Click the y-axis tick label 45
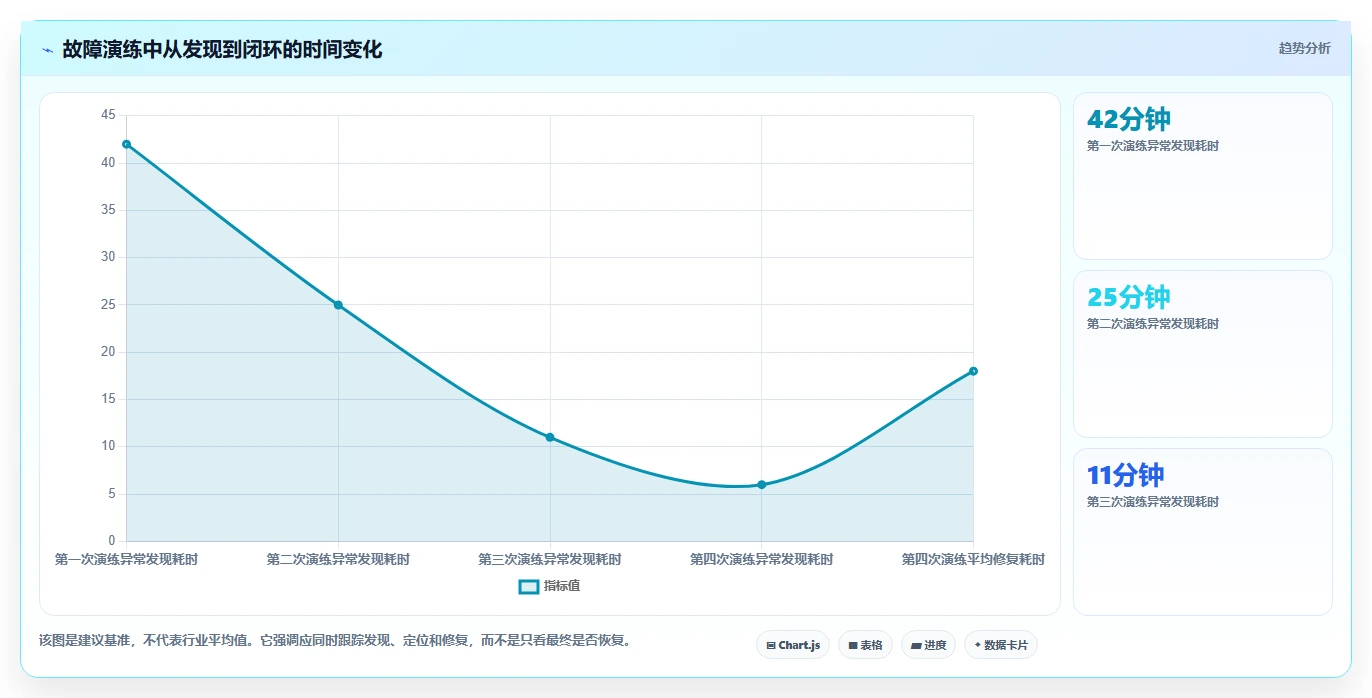 [108, 115]
